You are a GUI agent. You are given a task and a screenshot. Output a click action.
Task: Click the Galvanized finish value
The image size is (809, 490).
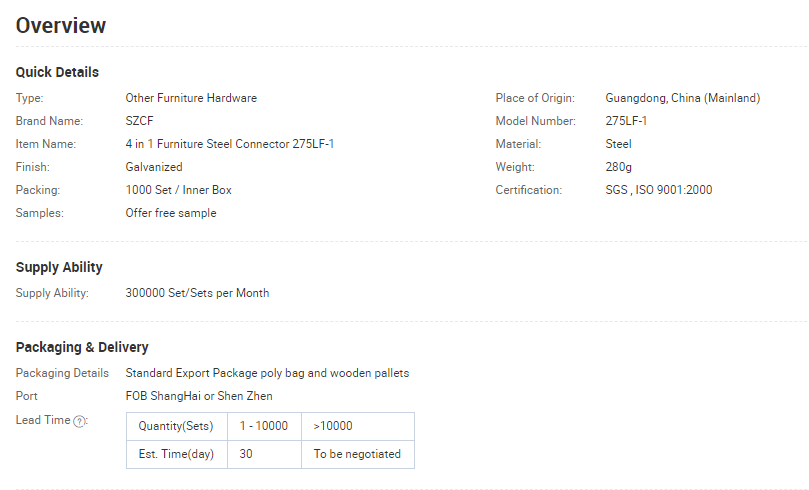(154, 167)
